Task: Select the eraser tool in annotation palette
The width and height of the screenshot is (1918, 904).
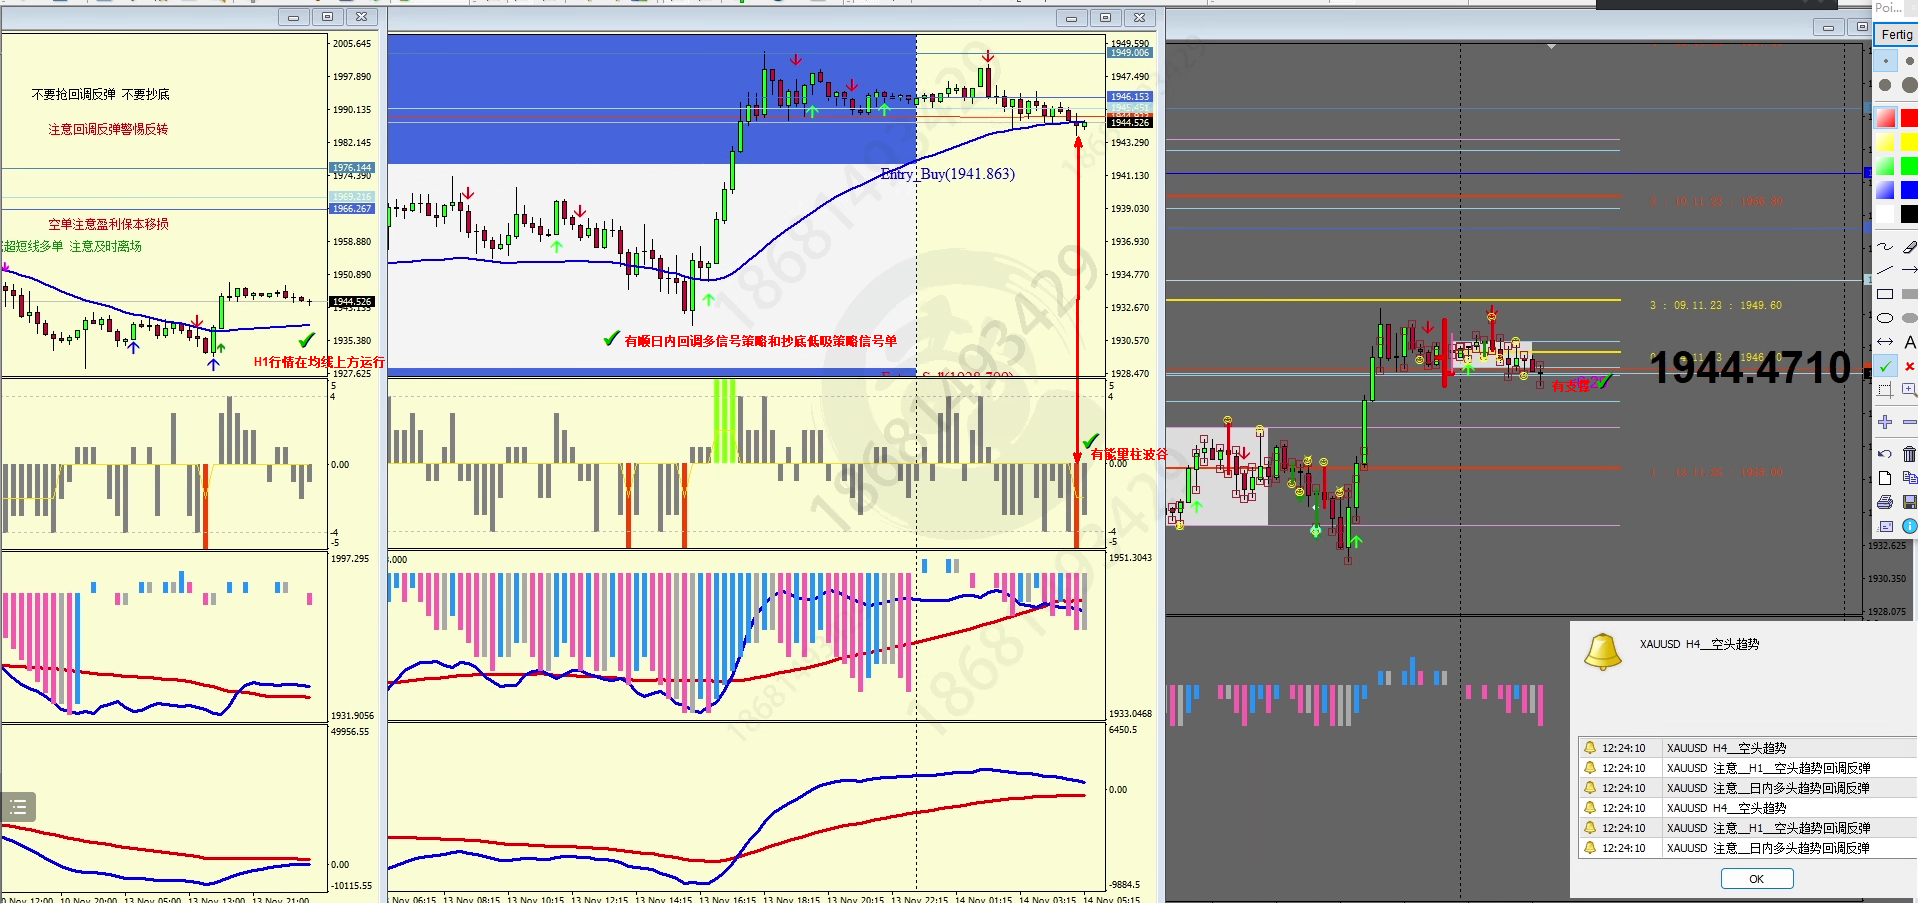Action: [1909, 246]
